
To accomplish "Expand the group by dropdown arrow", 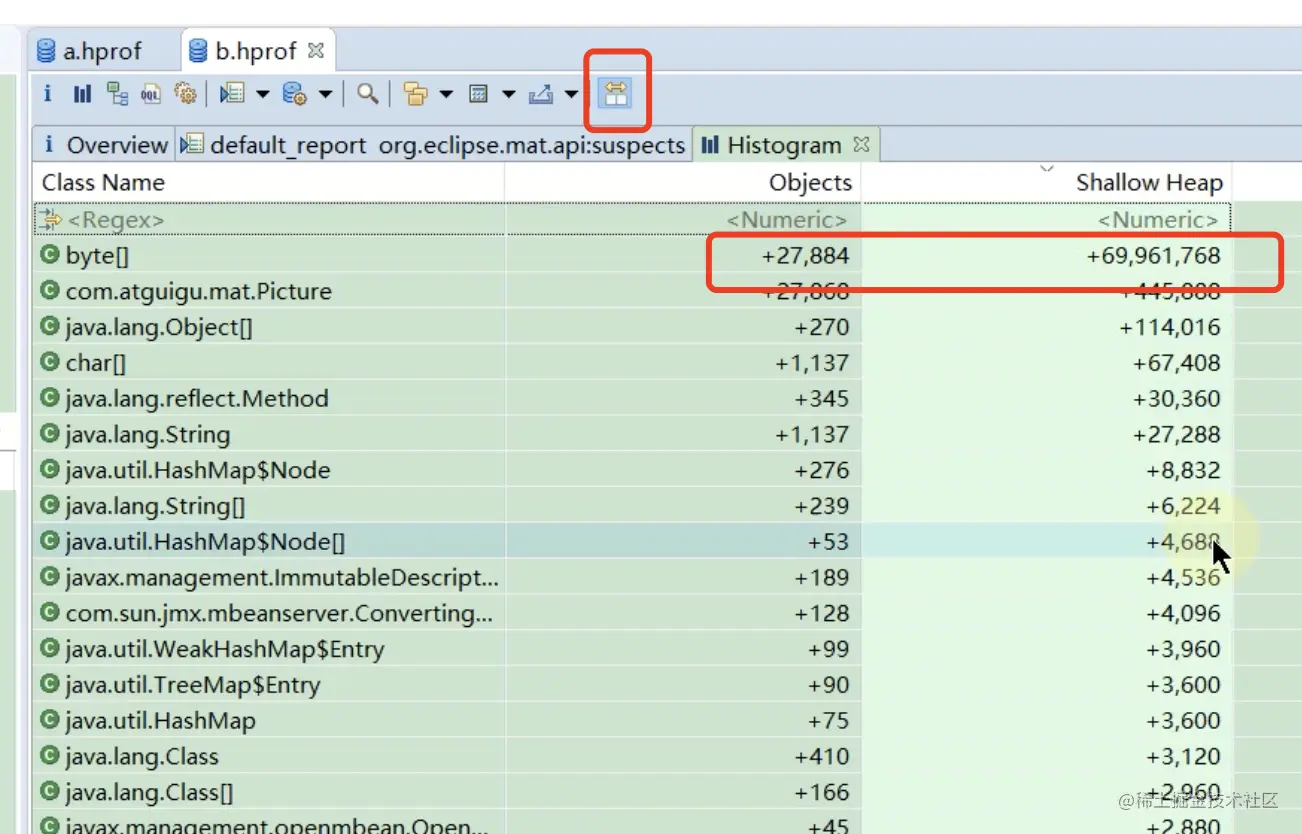I will coord(446,94).
